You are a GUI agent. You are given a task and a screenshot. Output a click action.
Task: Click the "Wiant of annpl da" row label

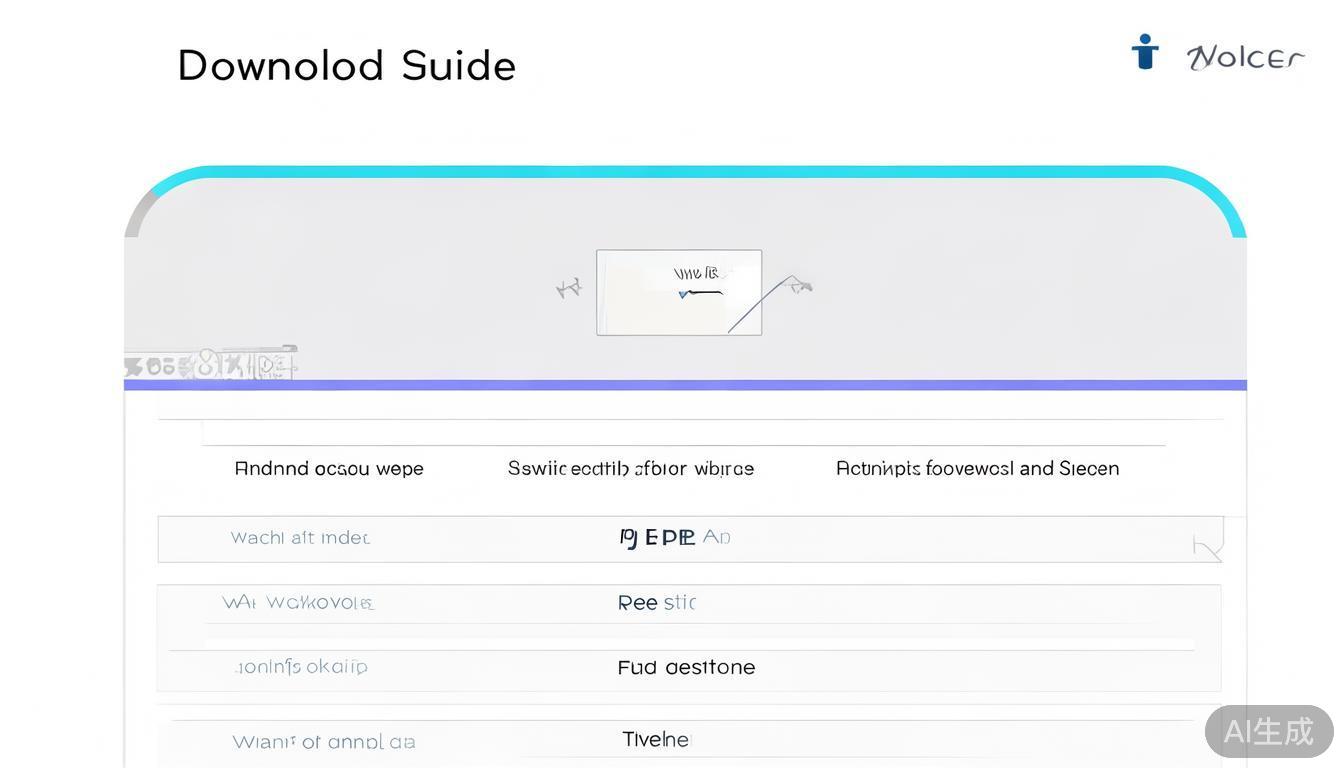pos(323,742)
